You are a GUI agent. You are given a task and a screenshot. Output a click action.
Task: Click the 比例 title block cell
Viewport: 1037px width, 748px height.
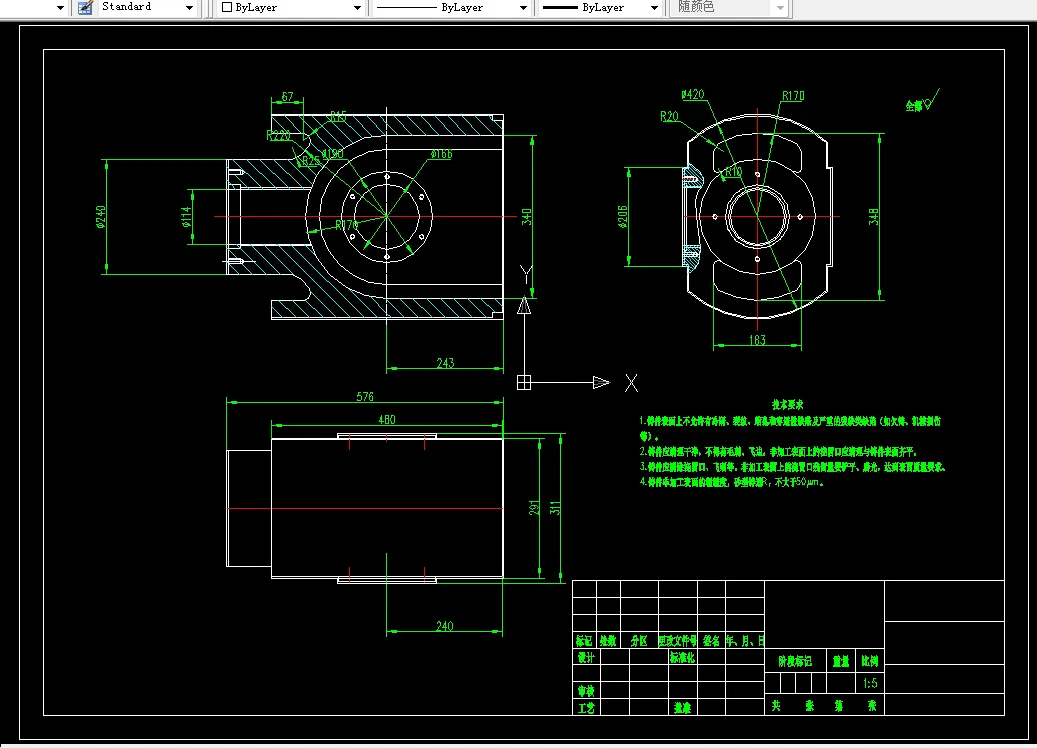click(870, 661)
